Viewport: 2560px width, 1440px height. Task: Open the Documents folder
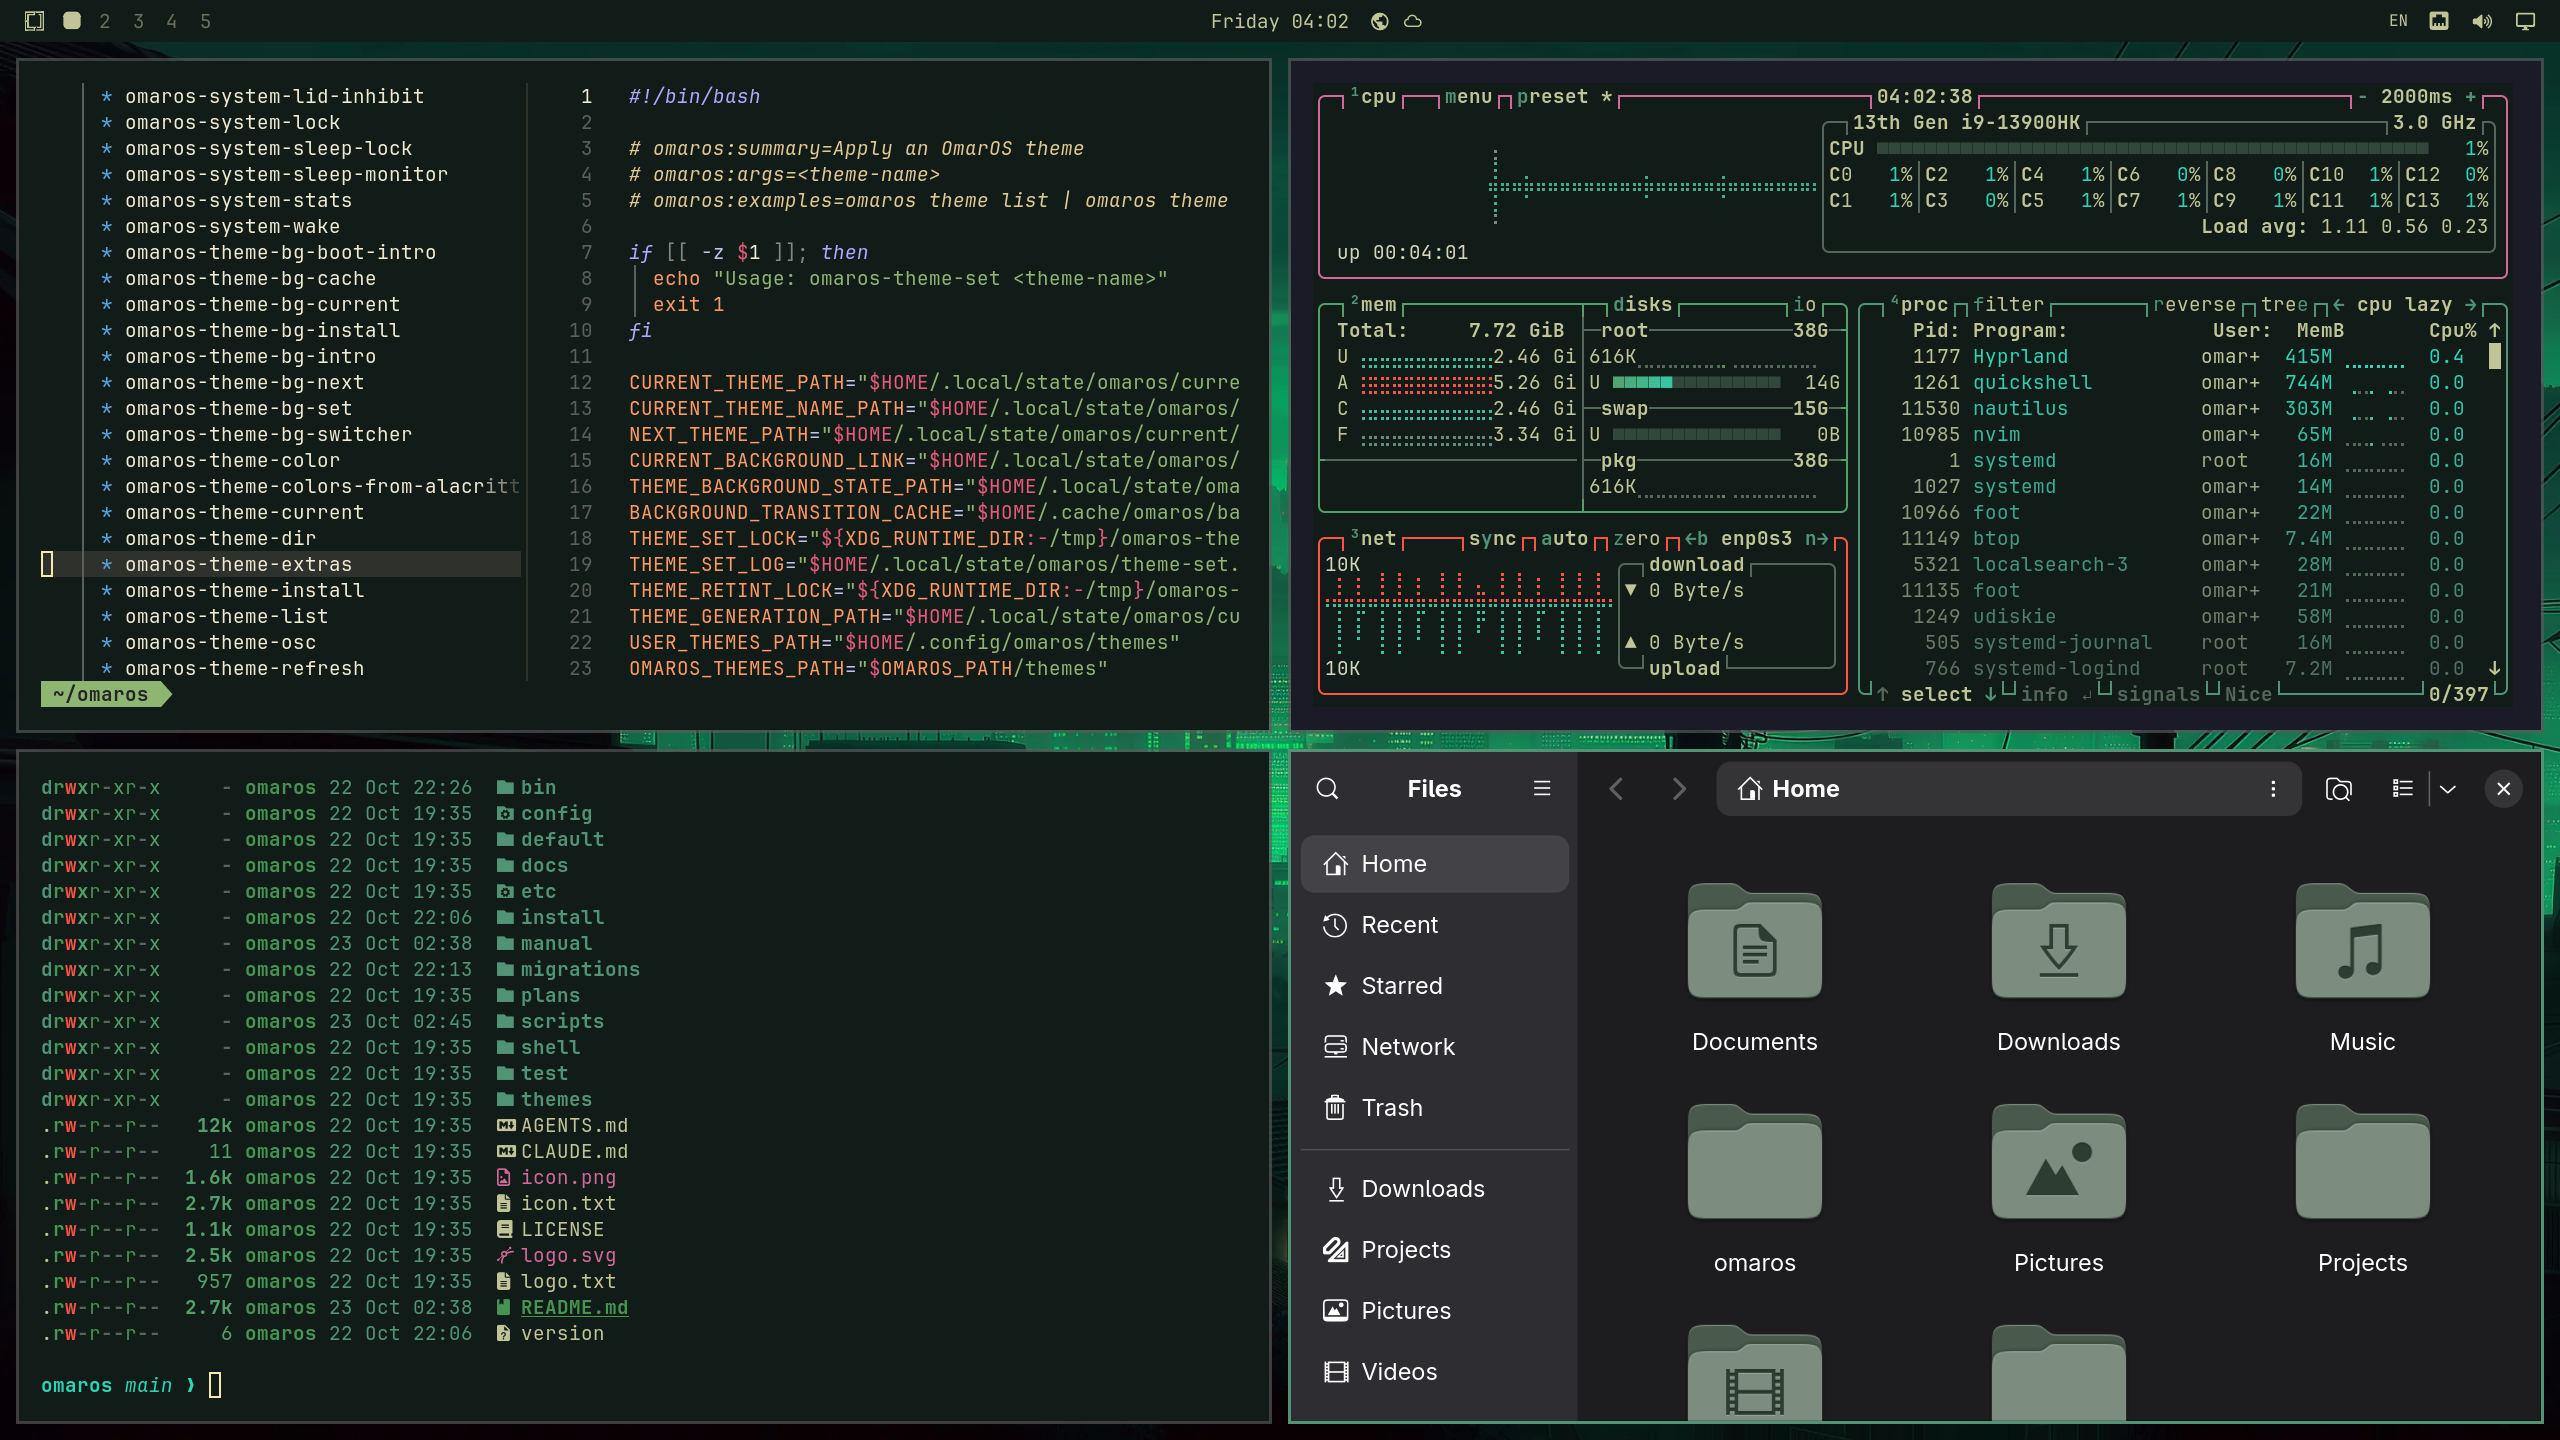pos(1754,968)
